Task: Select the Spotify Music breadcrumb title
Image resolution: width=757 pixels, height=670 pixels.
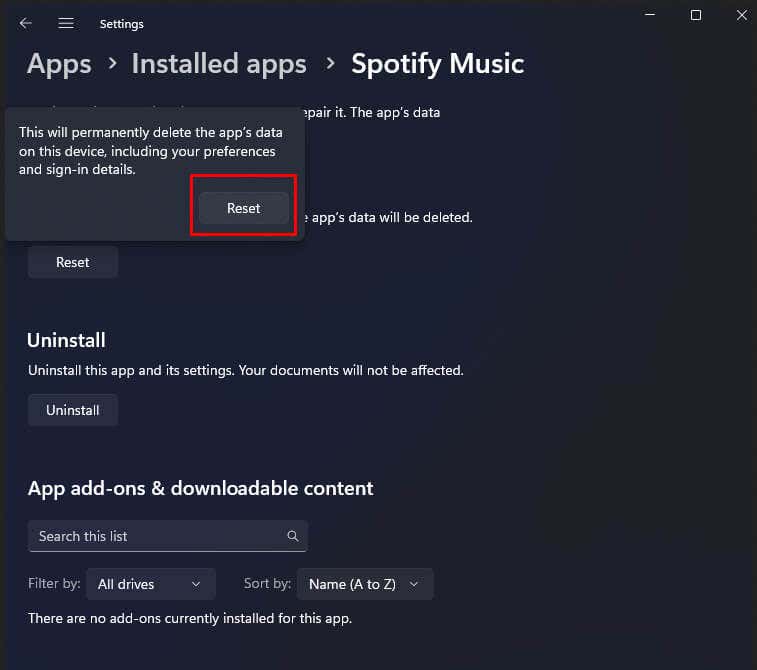Action: coord(437,64)
